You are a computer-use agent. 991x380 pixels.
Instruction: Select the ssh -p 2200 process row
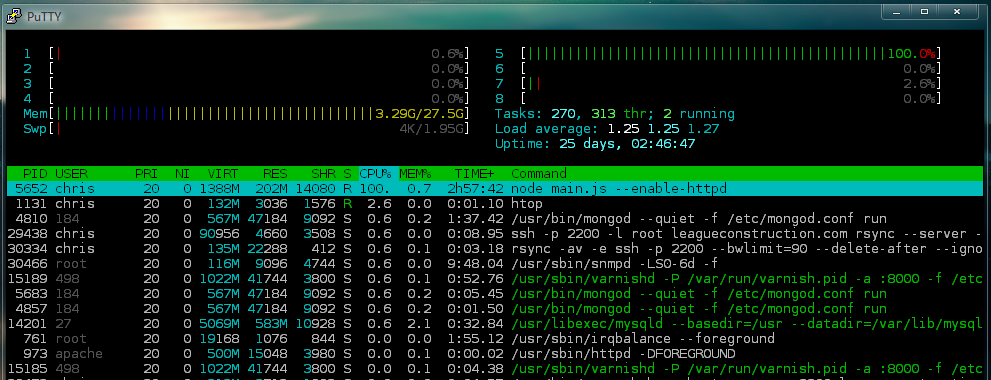pyautogui.click(x=496, y=233)
